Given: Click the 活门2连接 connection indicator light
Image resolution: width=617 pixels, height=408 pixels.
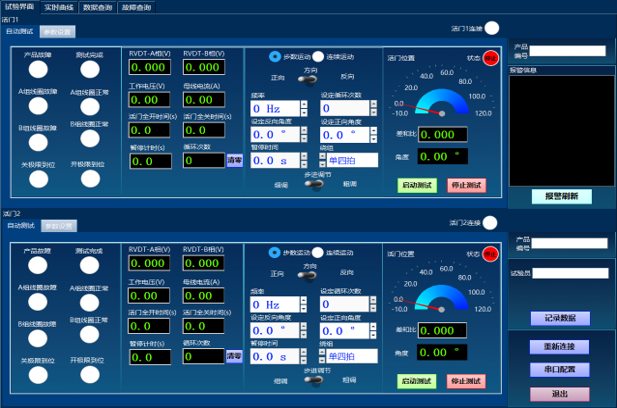Looking at the screenshot, I should point(490,223).
